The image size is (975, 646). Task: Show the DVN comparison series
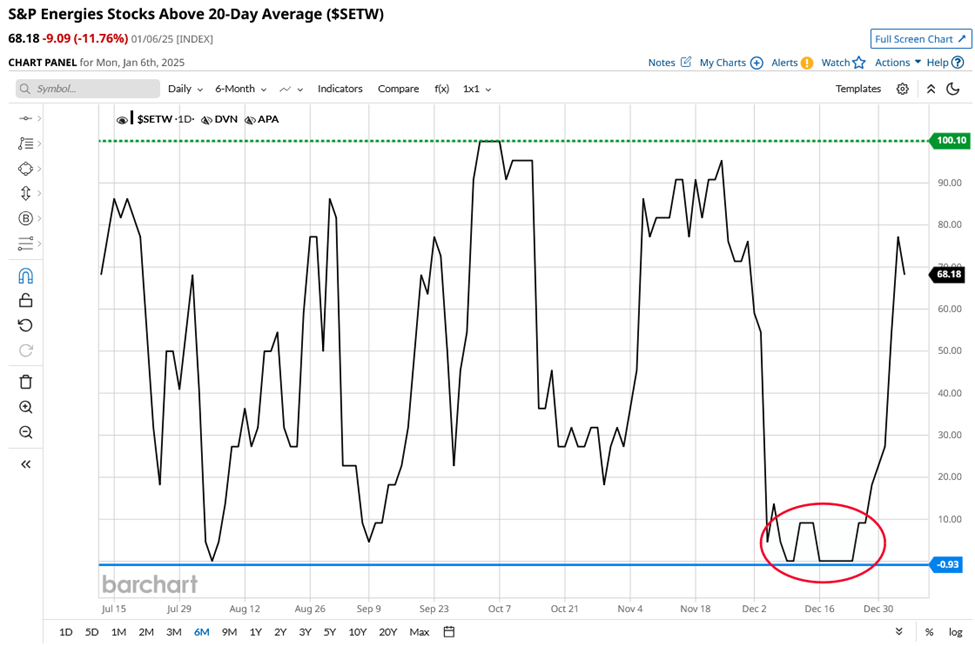pos(207,119)
